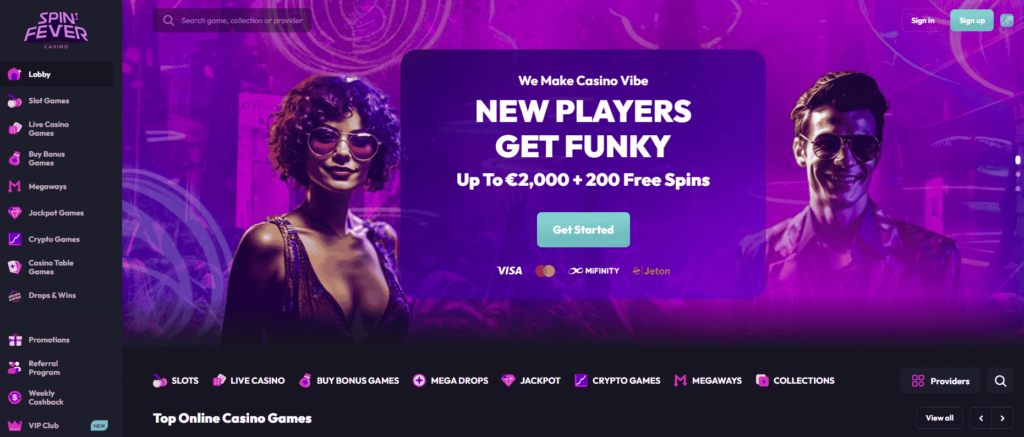Open COLLECTIONS in the category bar

[795, 380]
